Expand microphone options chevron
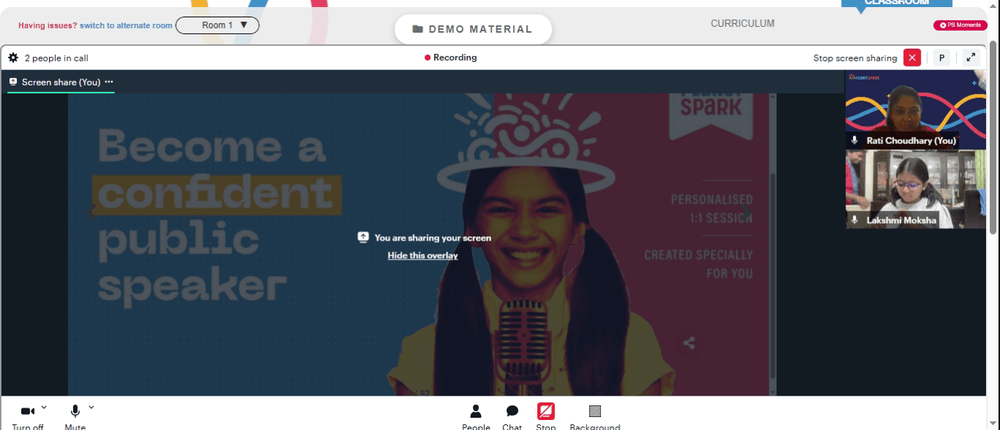Screen dimensions: 1000x430 tap(91, 407)
